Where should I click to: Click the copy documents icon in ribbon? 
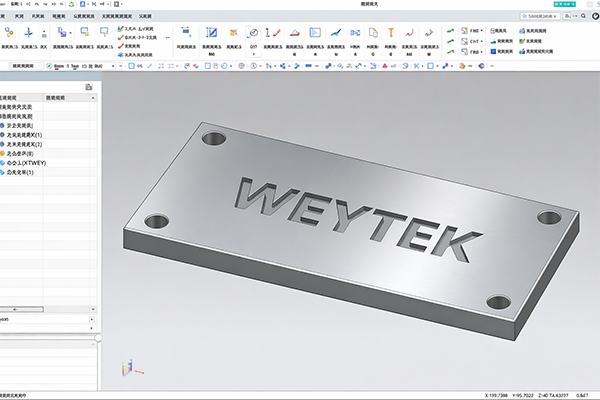[x=373, y=33]
